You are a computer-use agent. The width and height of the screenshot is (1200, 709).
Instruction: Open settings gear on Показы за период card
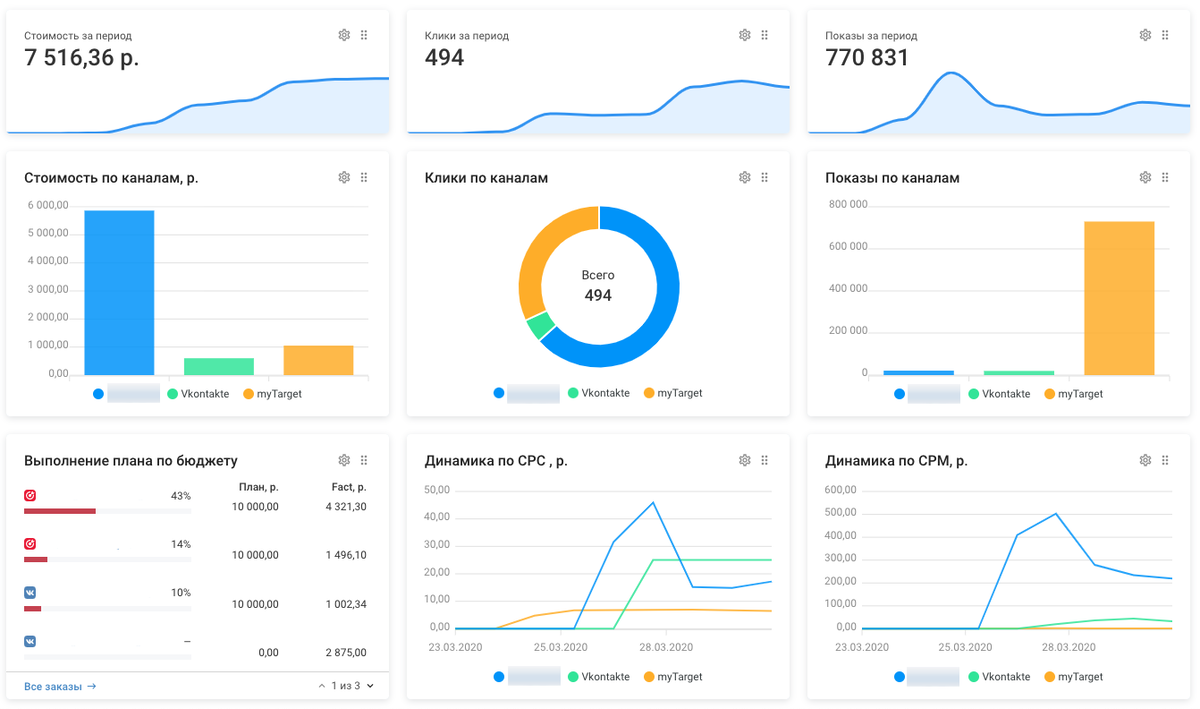point(1145,35)
